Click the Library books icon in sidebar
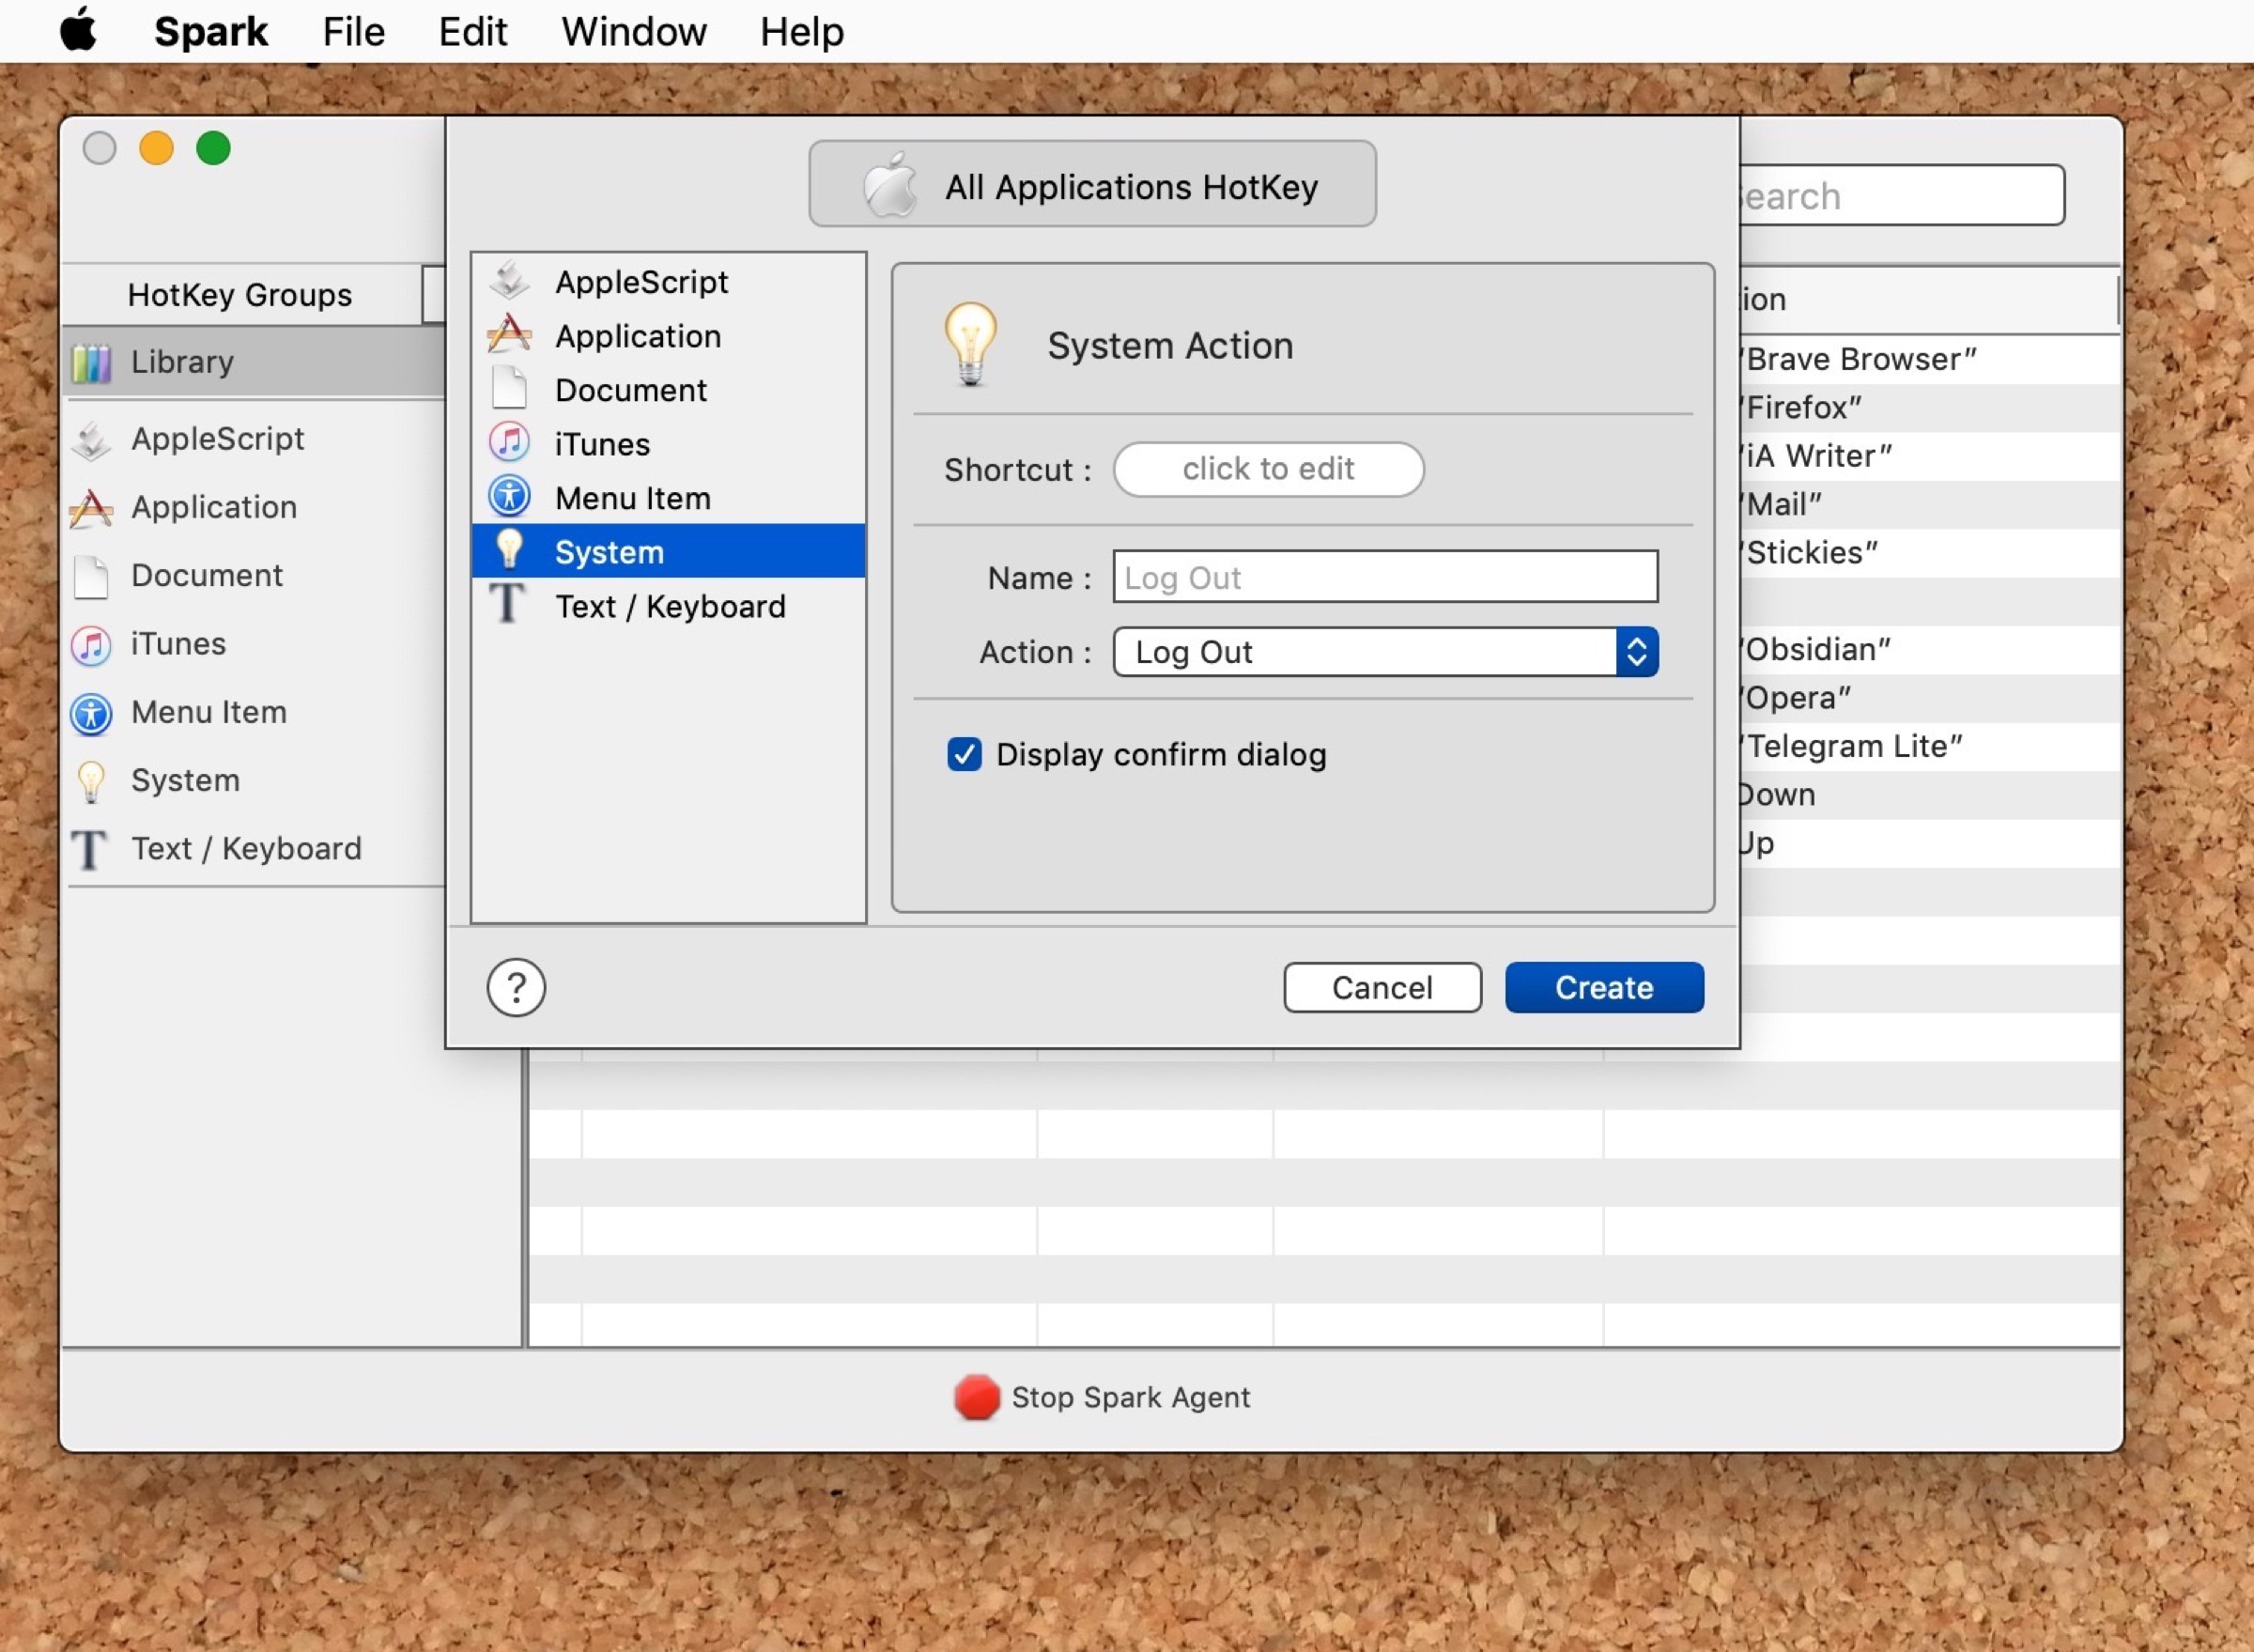This screenshot has width=2254, height=1652. 92,362
